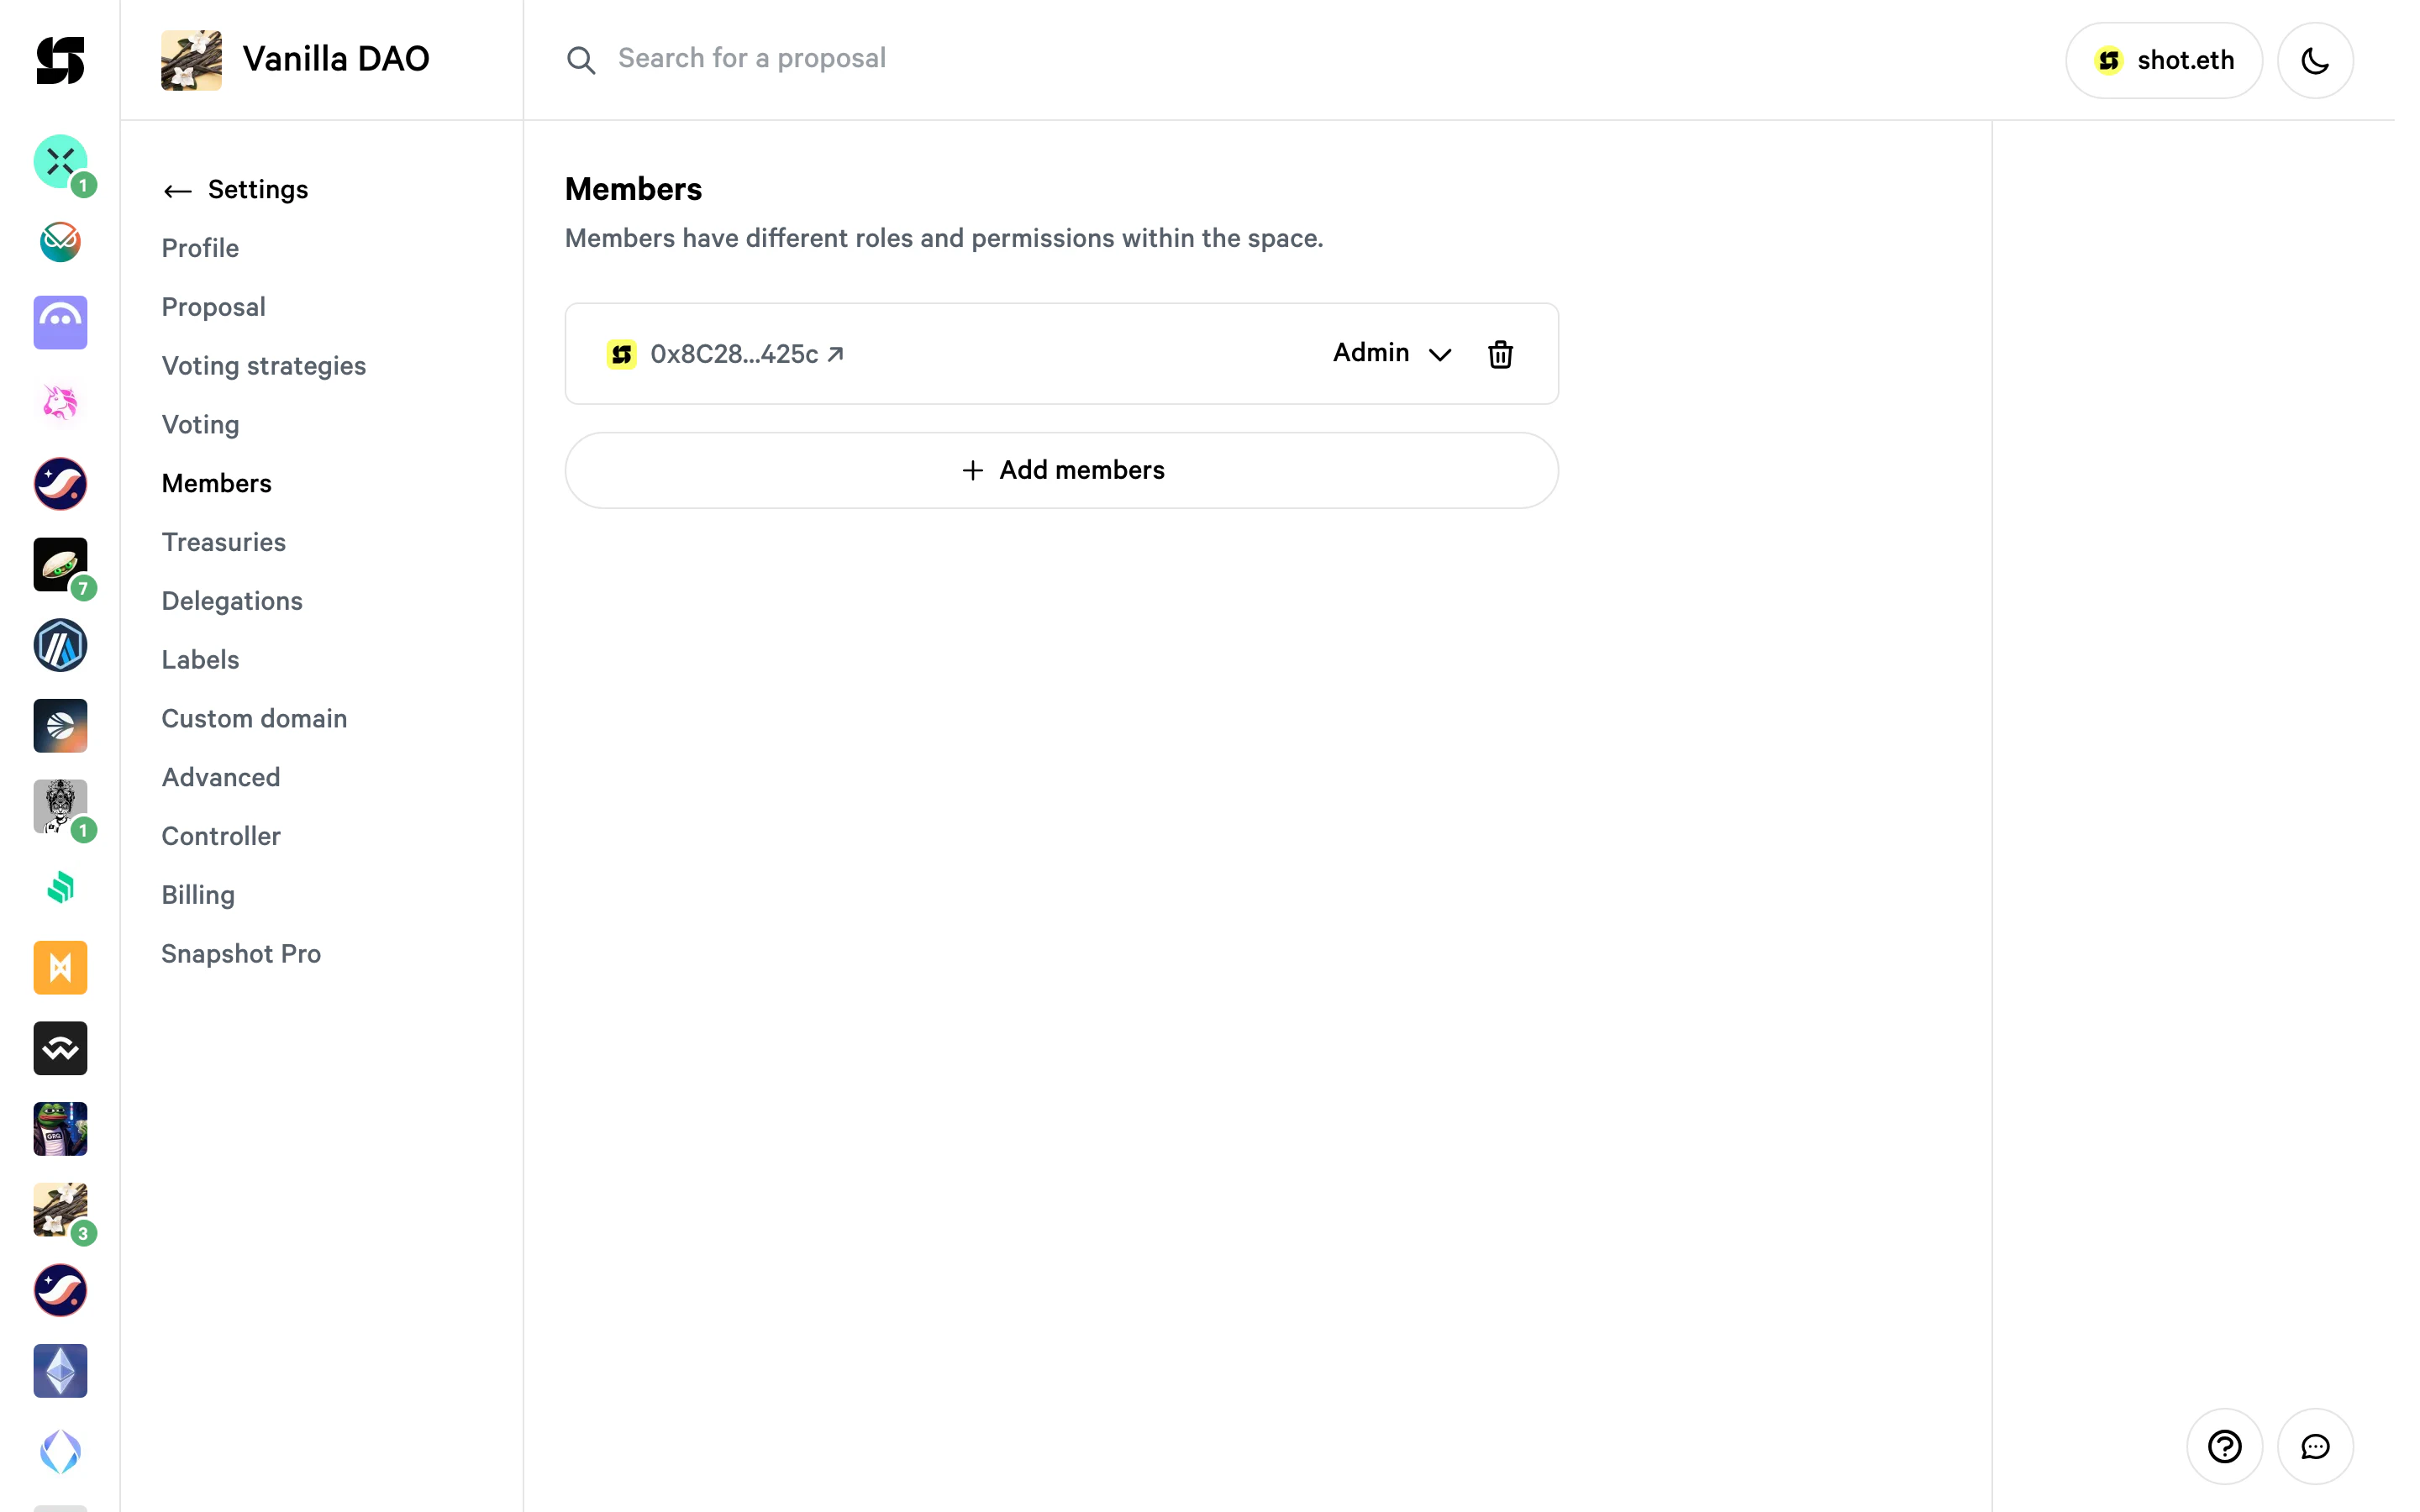Open the Voting strategies settings section
The height and width of the screenshot is (1512, 2420).
tap(264, 366)
